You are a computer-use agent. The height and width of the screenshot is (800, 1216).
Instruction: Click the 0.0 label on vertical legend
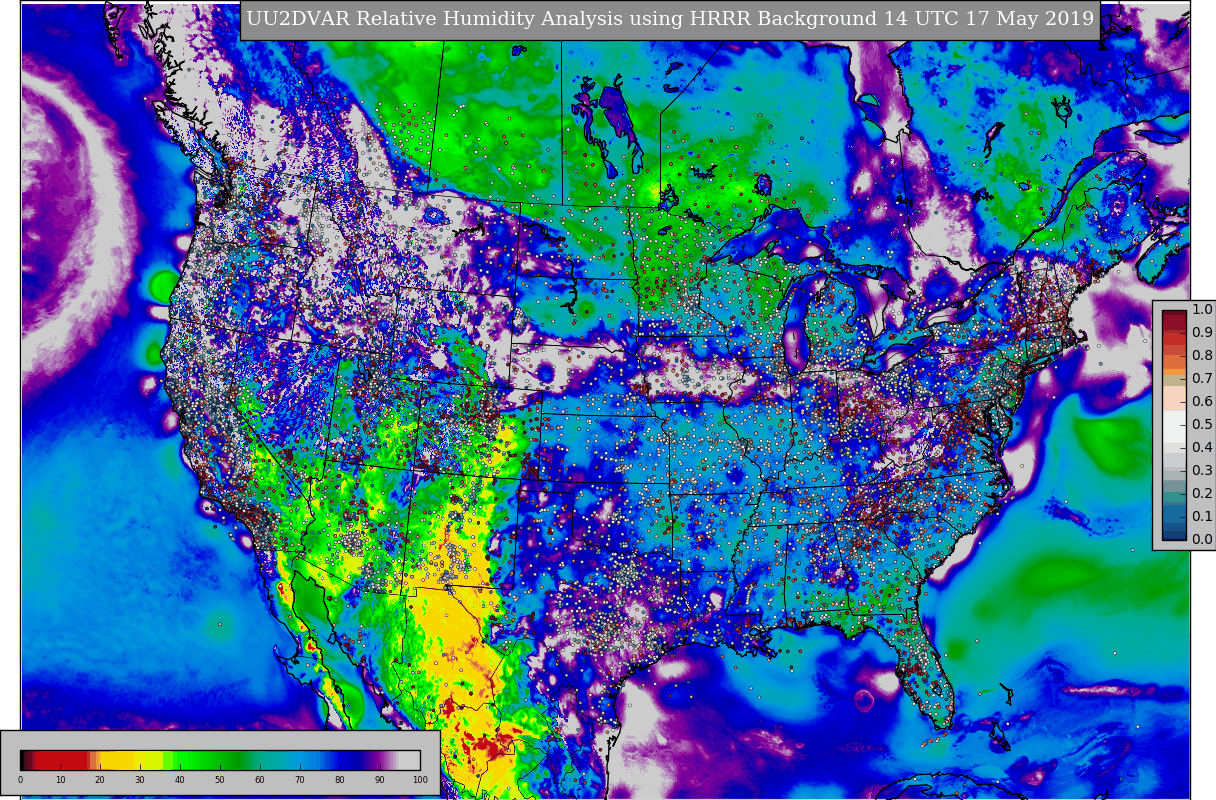[x=1202, y=539]
